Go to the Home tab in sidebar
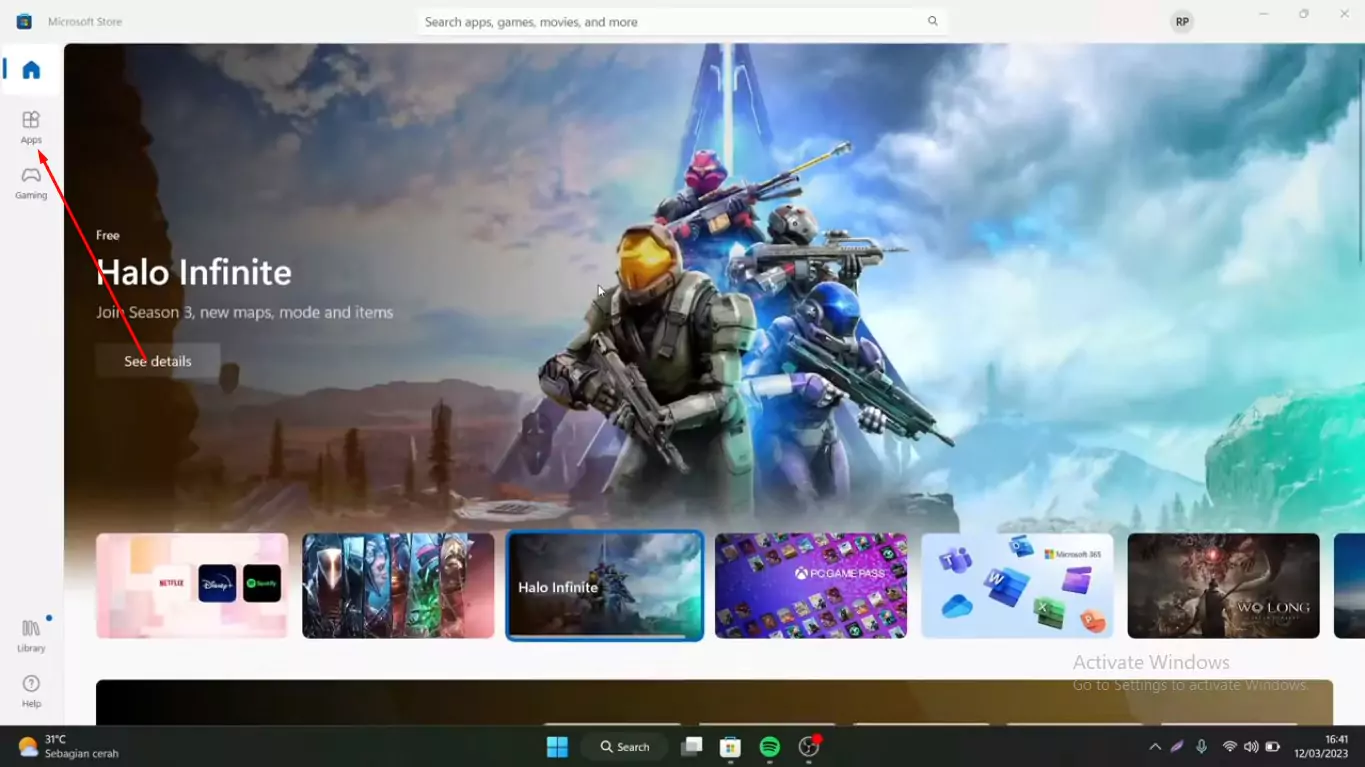The image size is (1365, 767). (x=31, y=70)
